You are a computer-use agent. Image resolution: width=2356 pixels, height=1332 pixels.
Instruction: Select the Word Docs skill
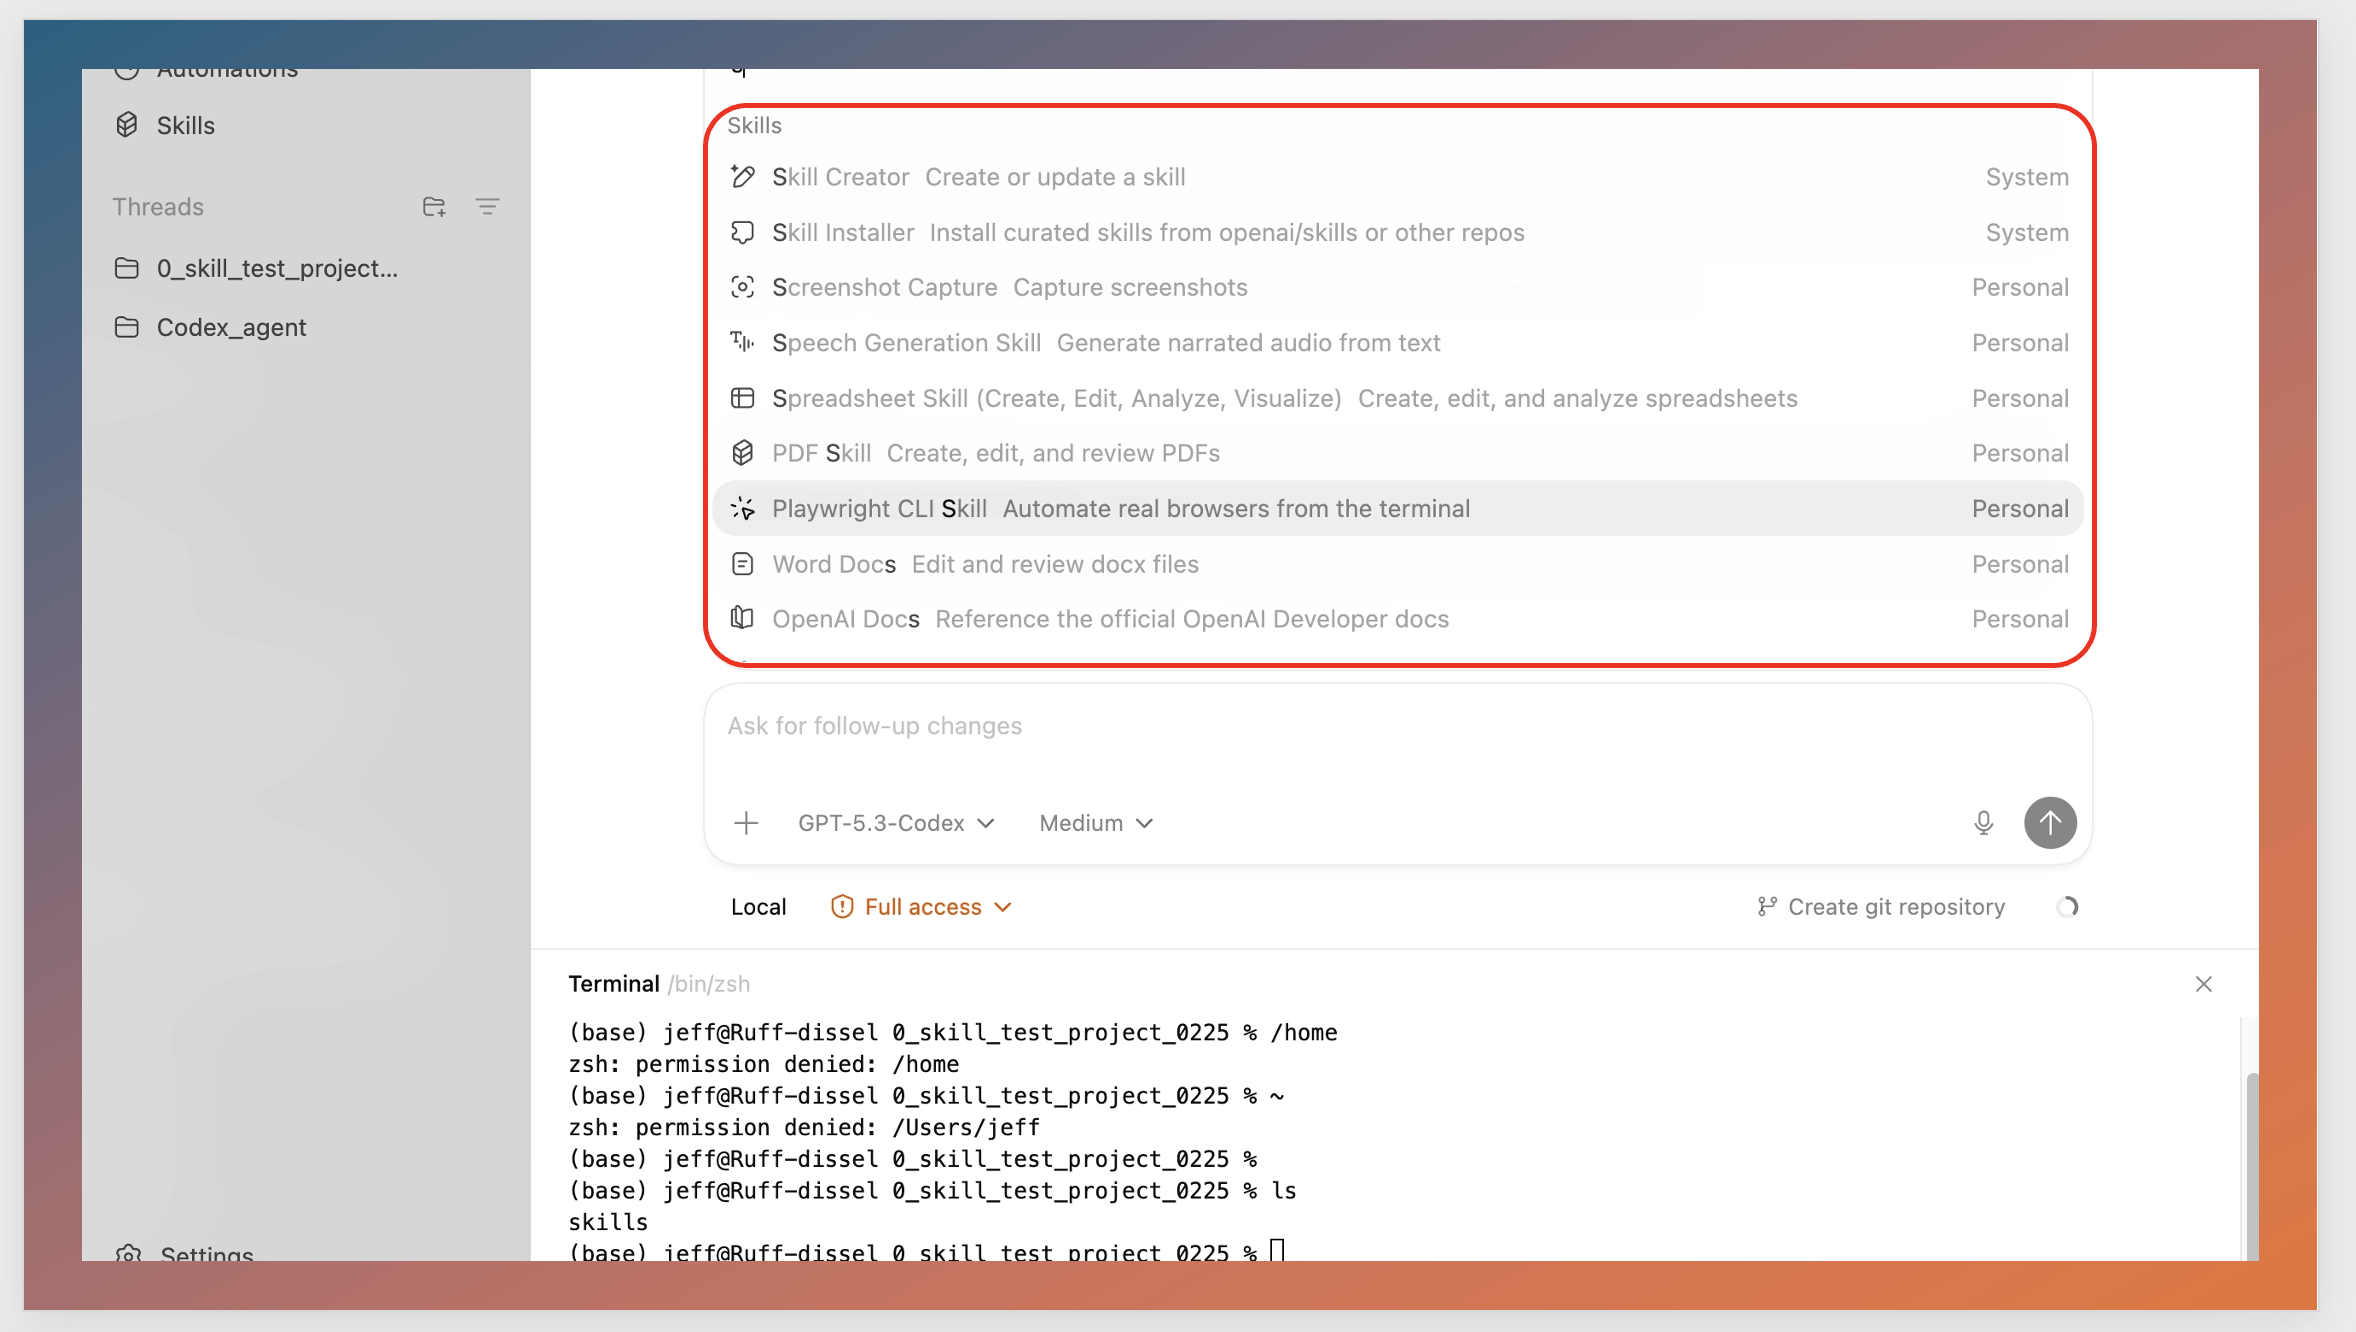pos(1398,564)
